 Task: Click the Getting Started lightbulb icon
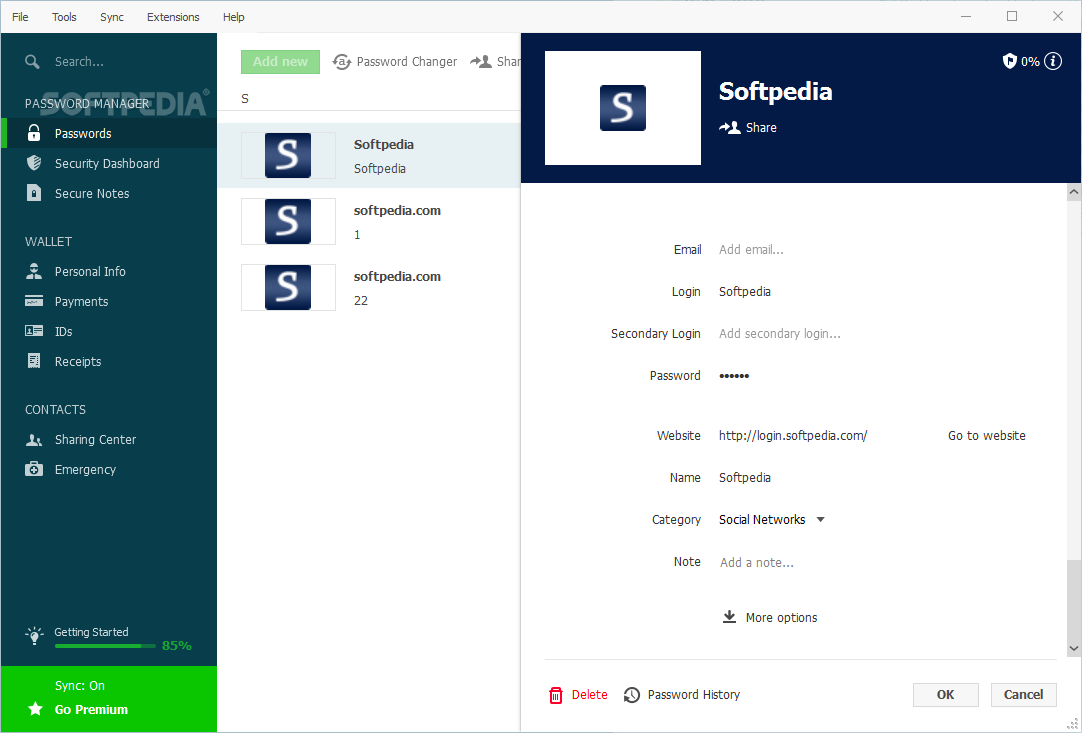click(x=35, y=636)
